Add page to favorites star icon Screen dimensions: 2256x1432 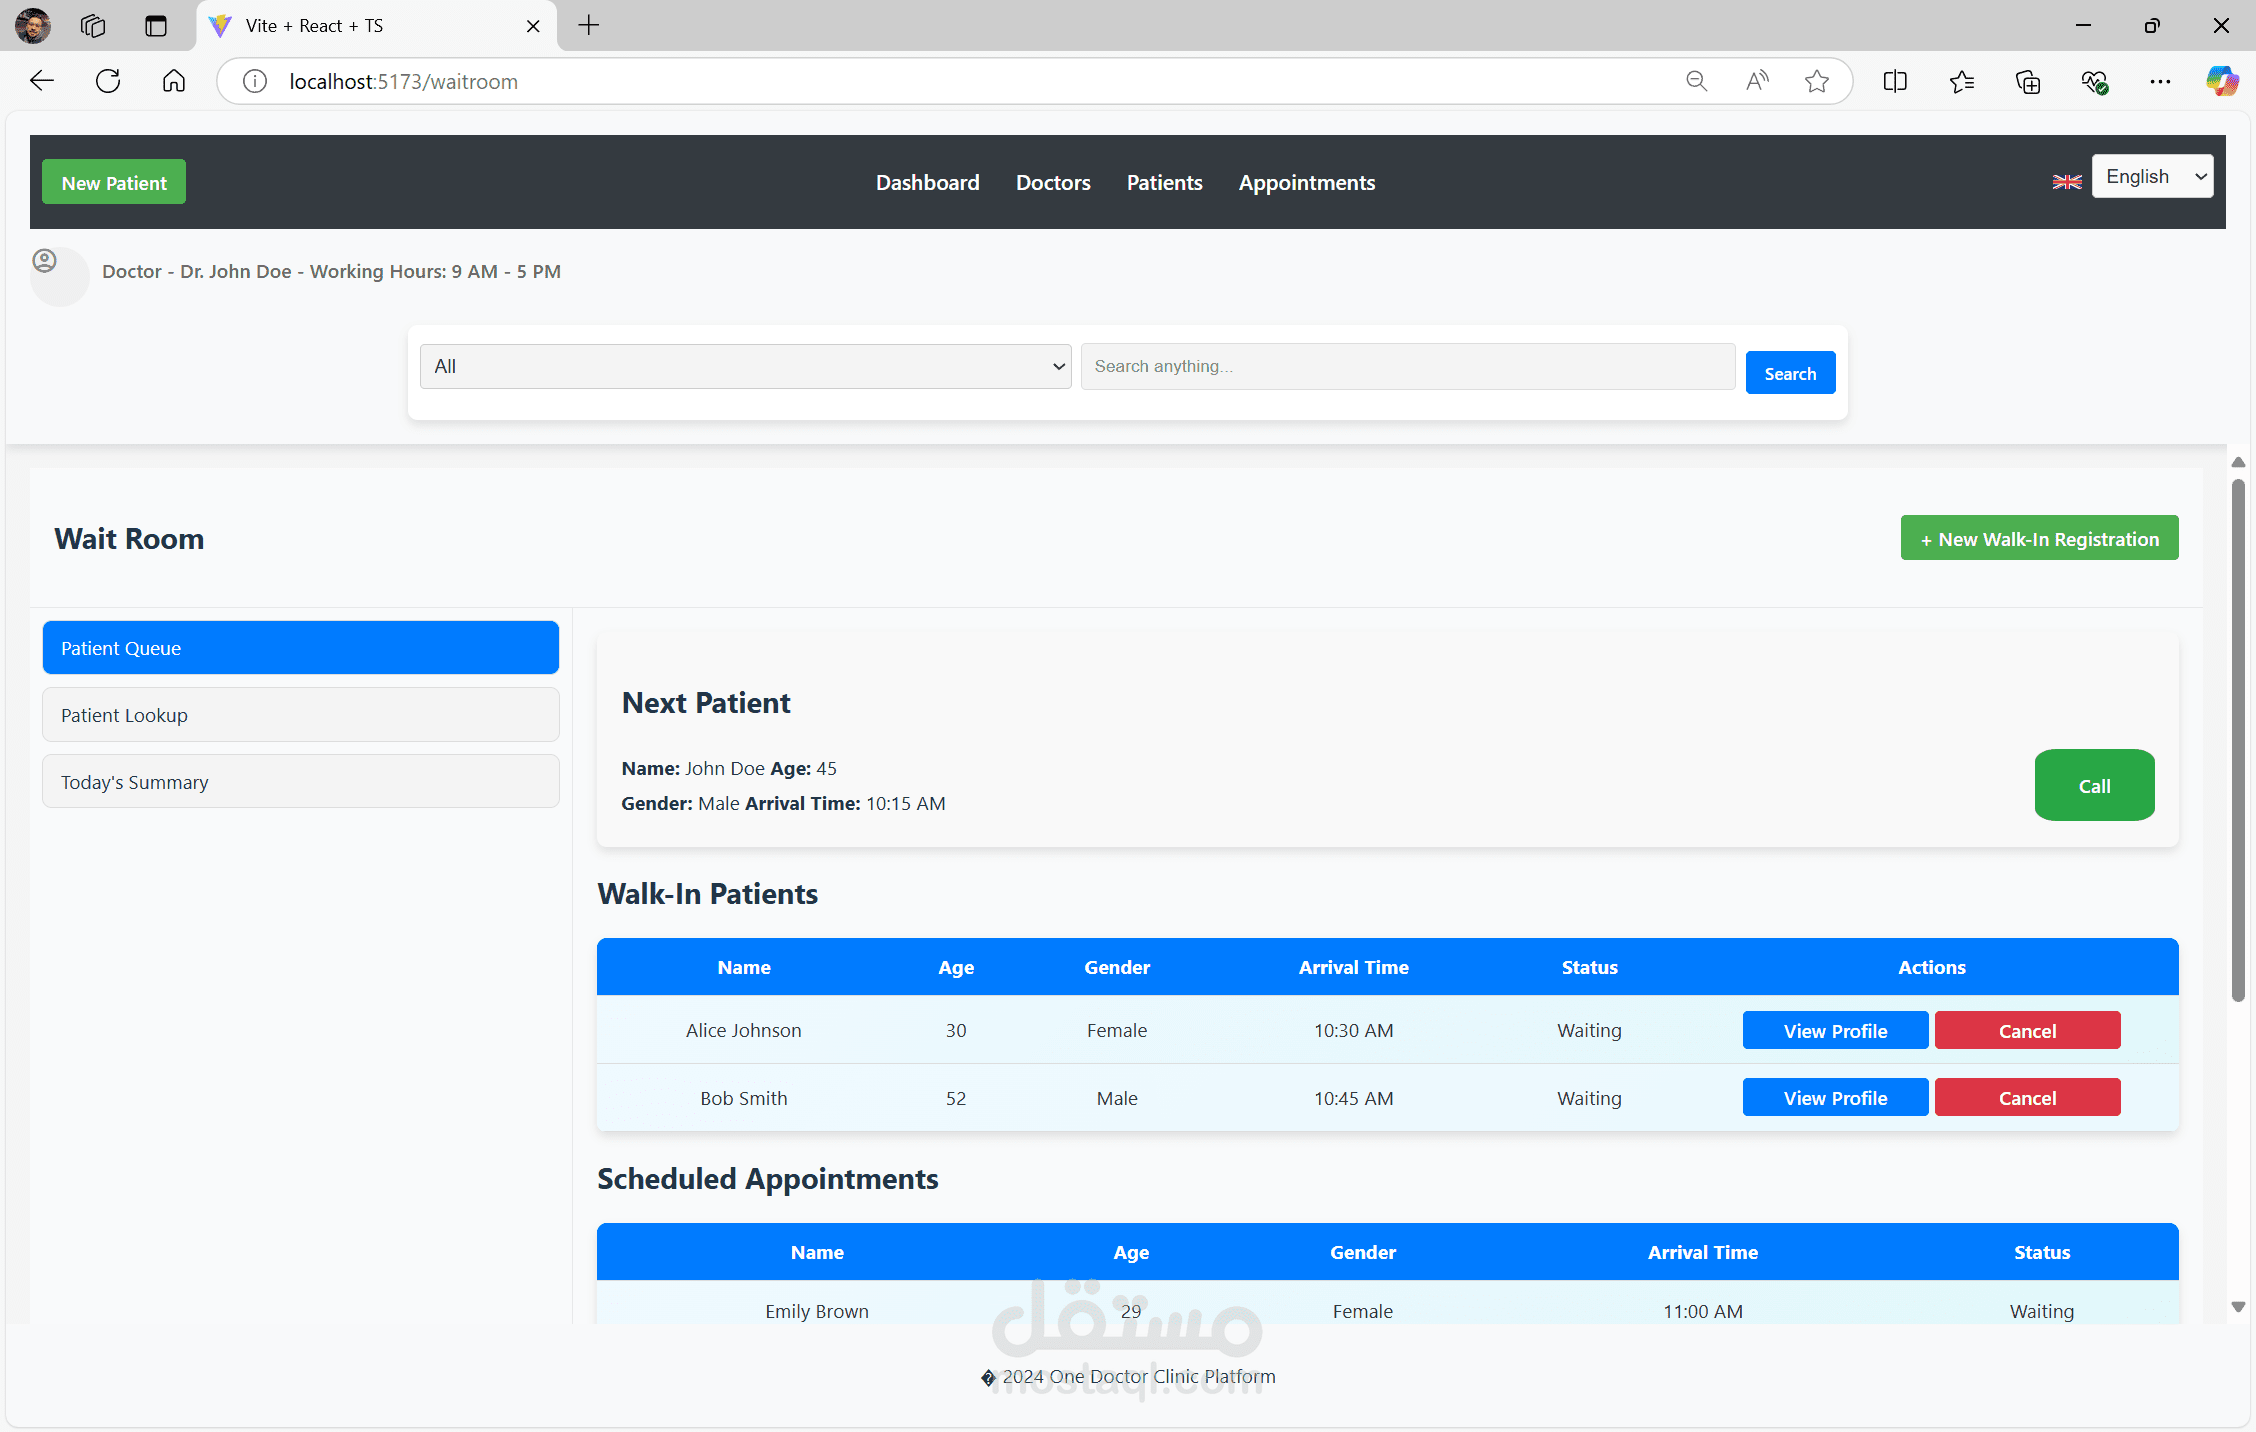pyautogui.click(x=1817, y=81)
